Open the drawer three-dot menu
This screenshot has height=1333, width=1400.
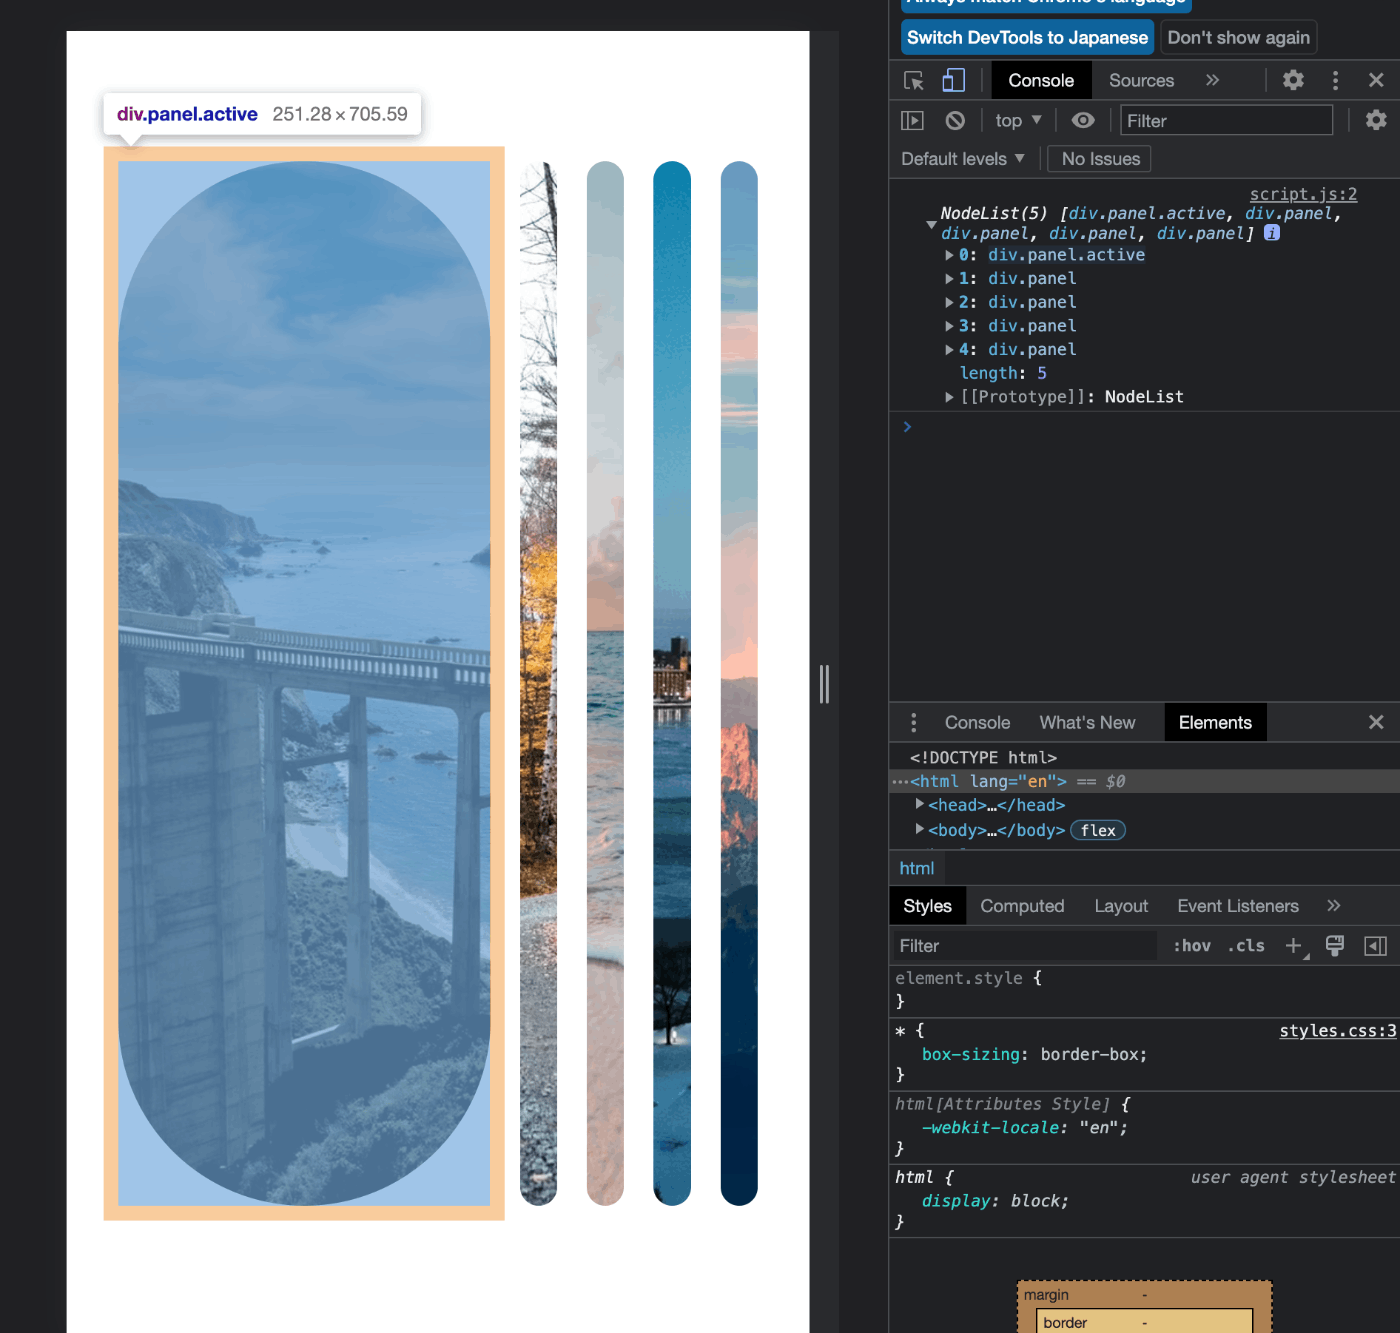(913, 723)
